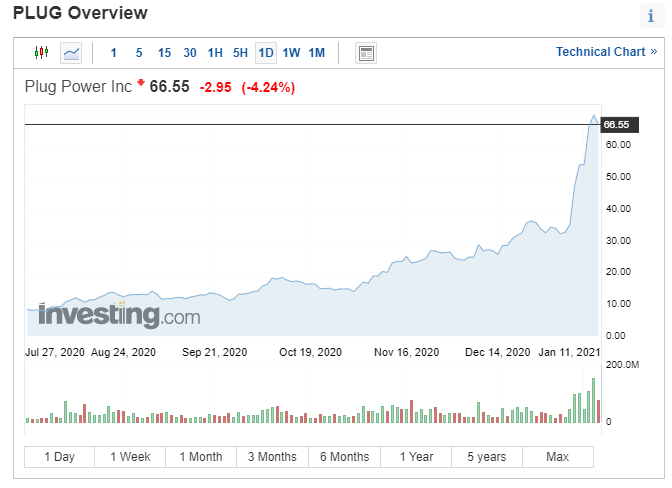Show the 1 Week range
Viewport: 672px width, 488px height.
tap(130, 457)
